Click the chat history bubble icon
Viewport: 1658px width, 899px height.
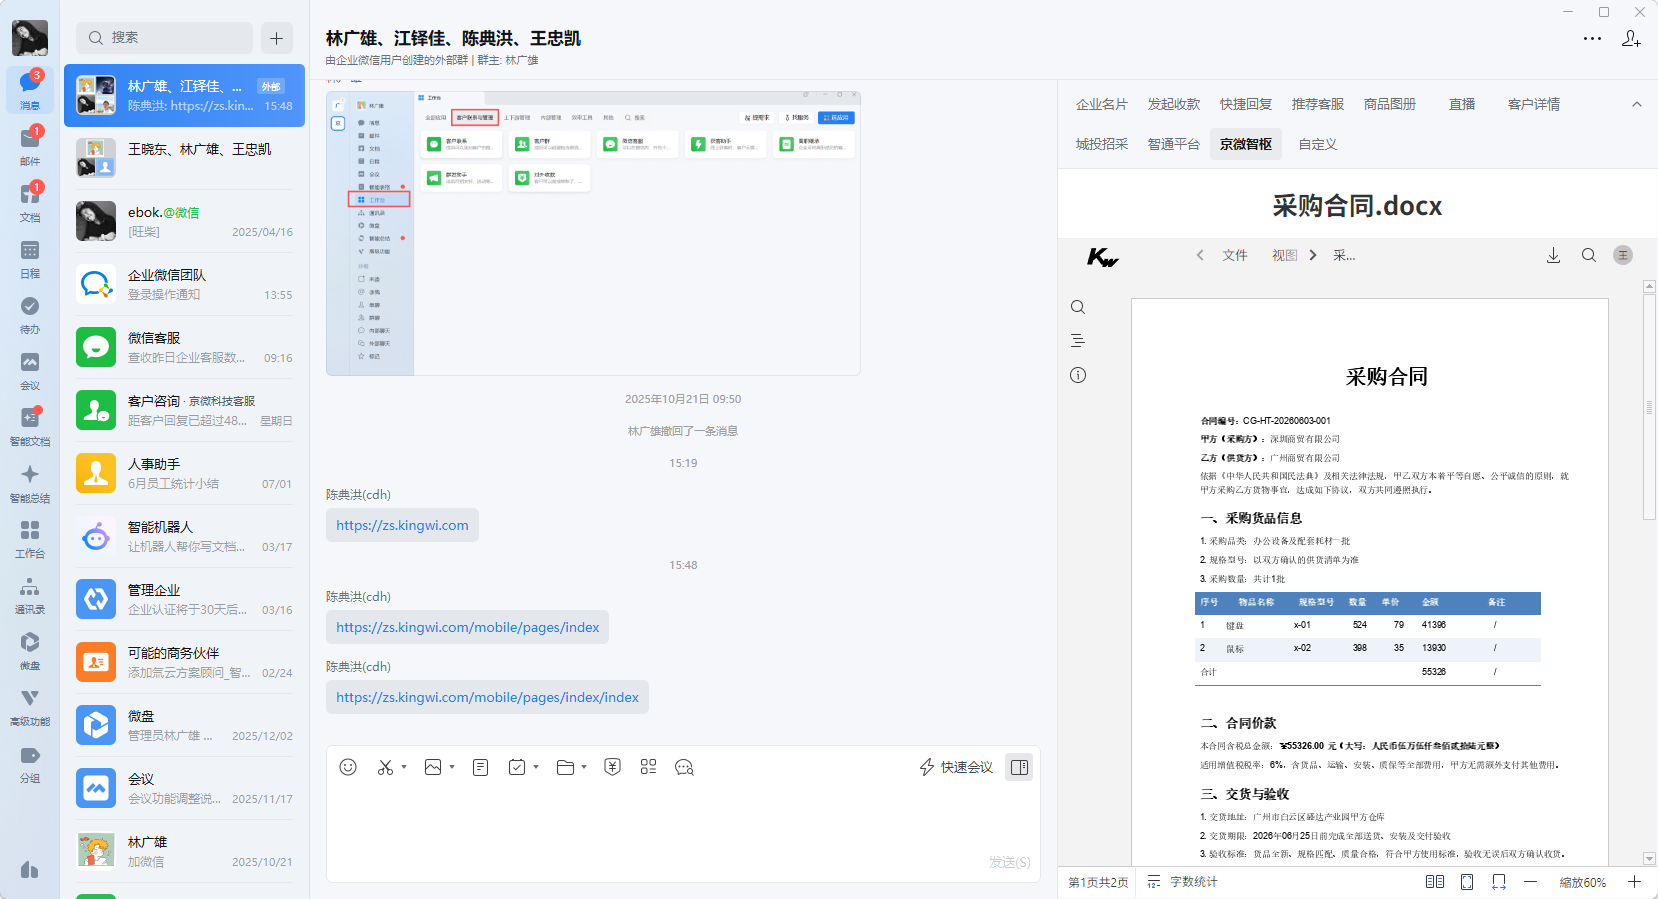[x=684, y=767]
